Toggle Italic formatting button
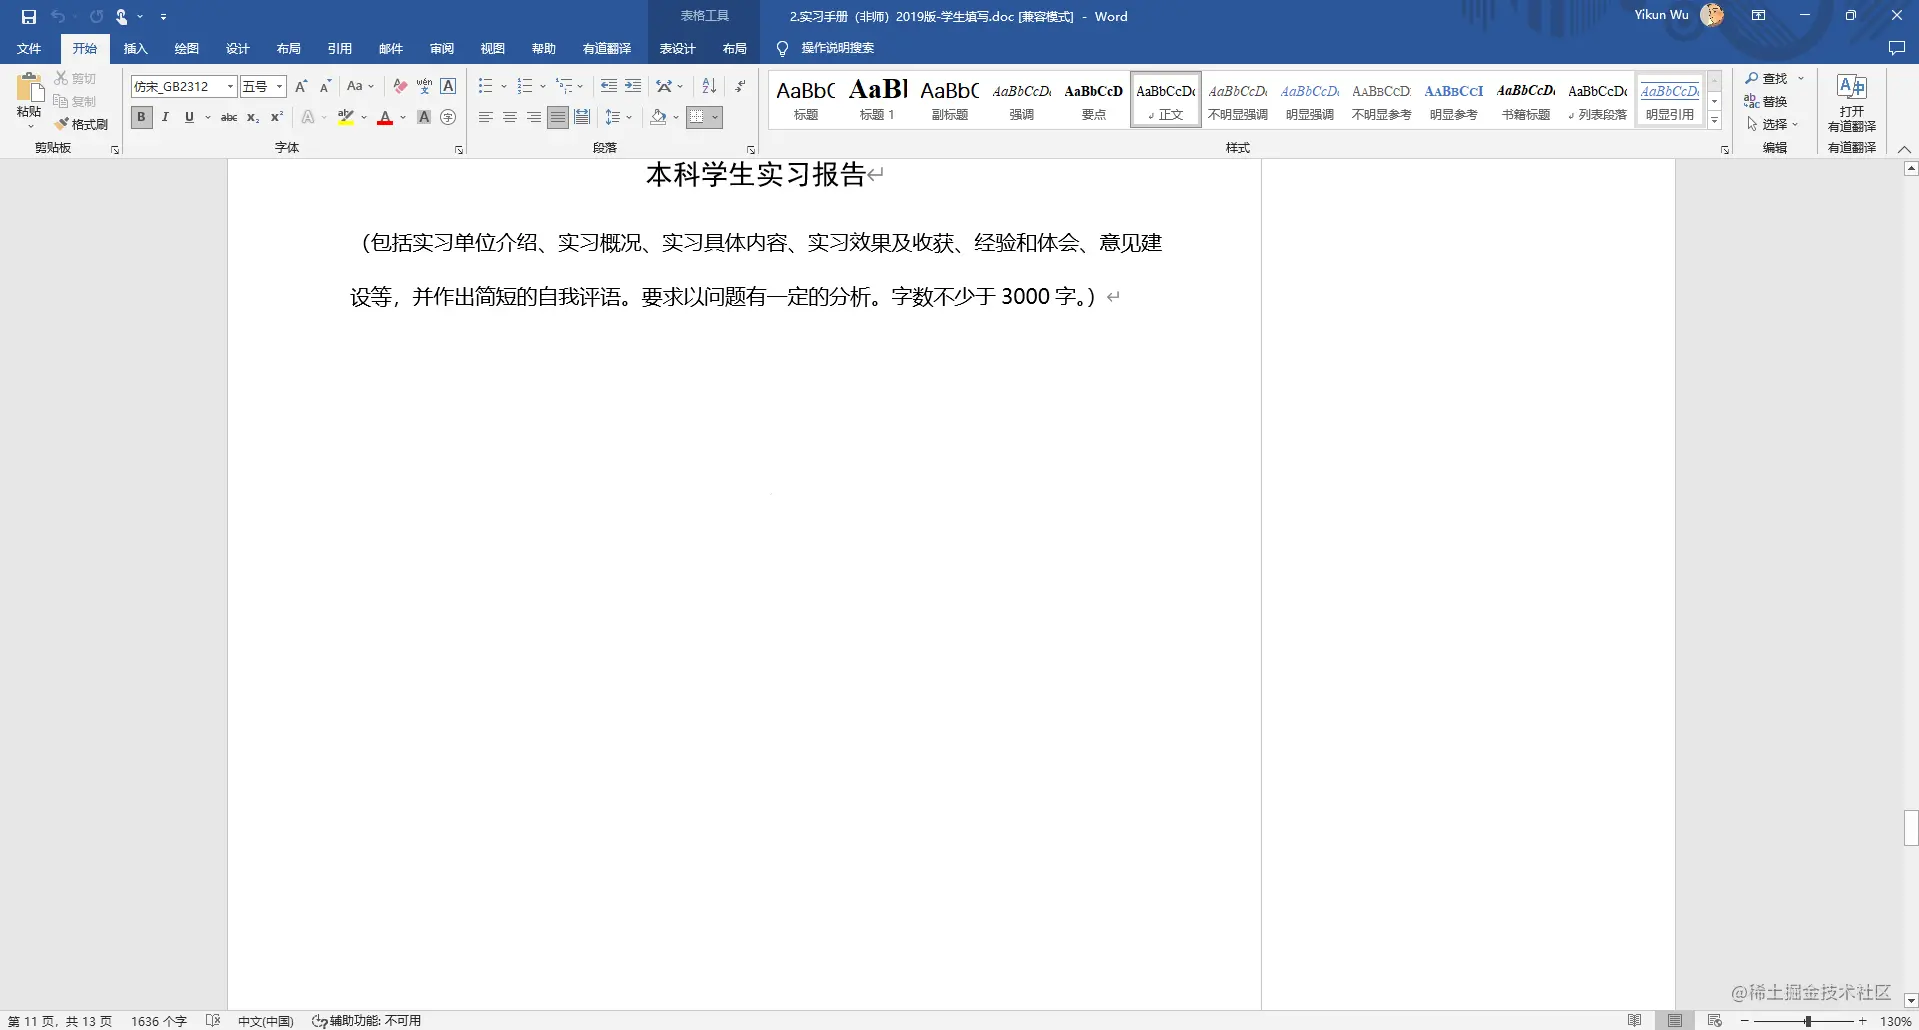This screenshot has width=1919, height=1030. coord(165,117)
